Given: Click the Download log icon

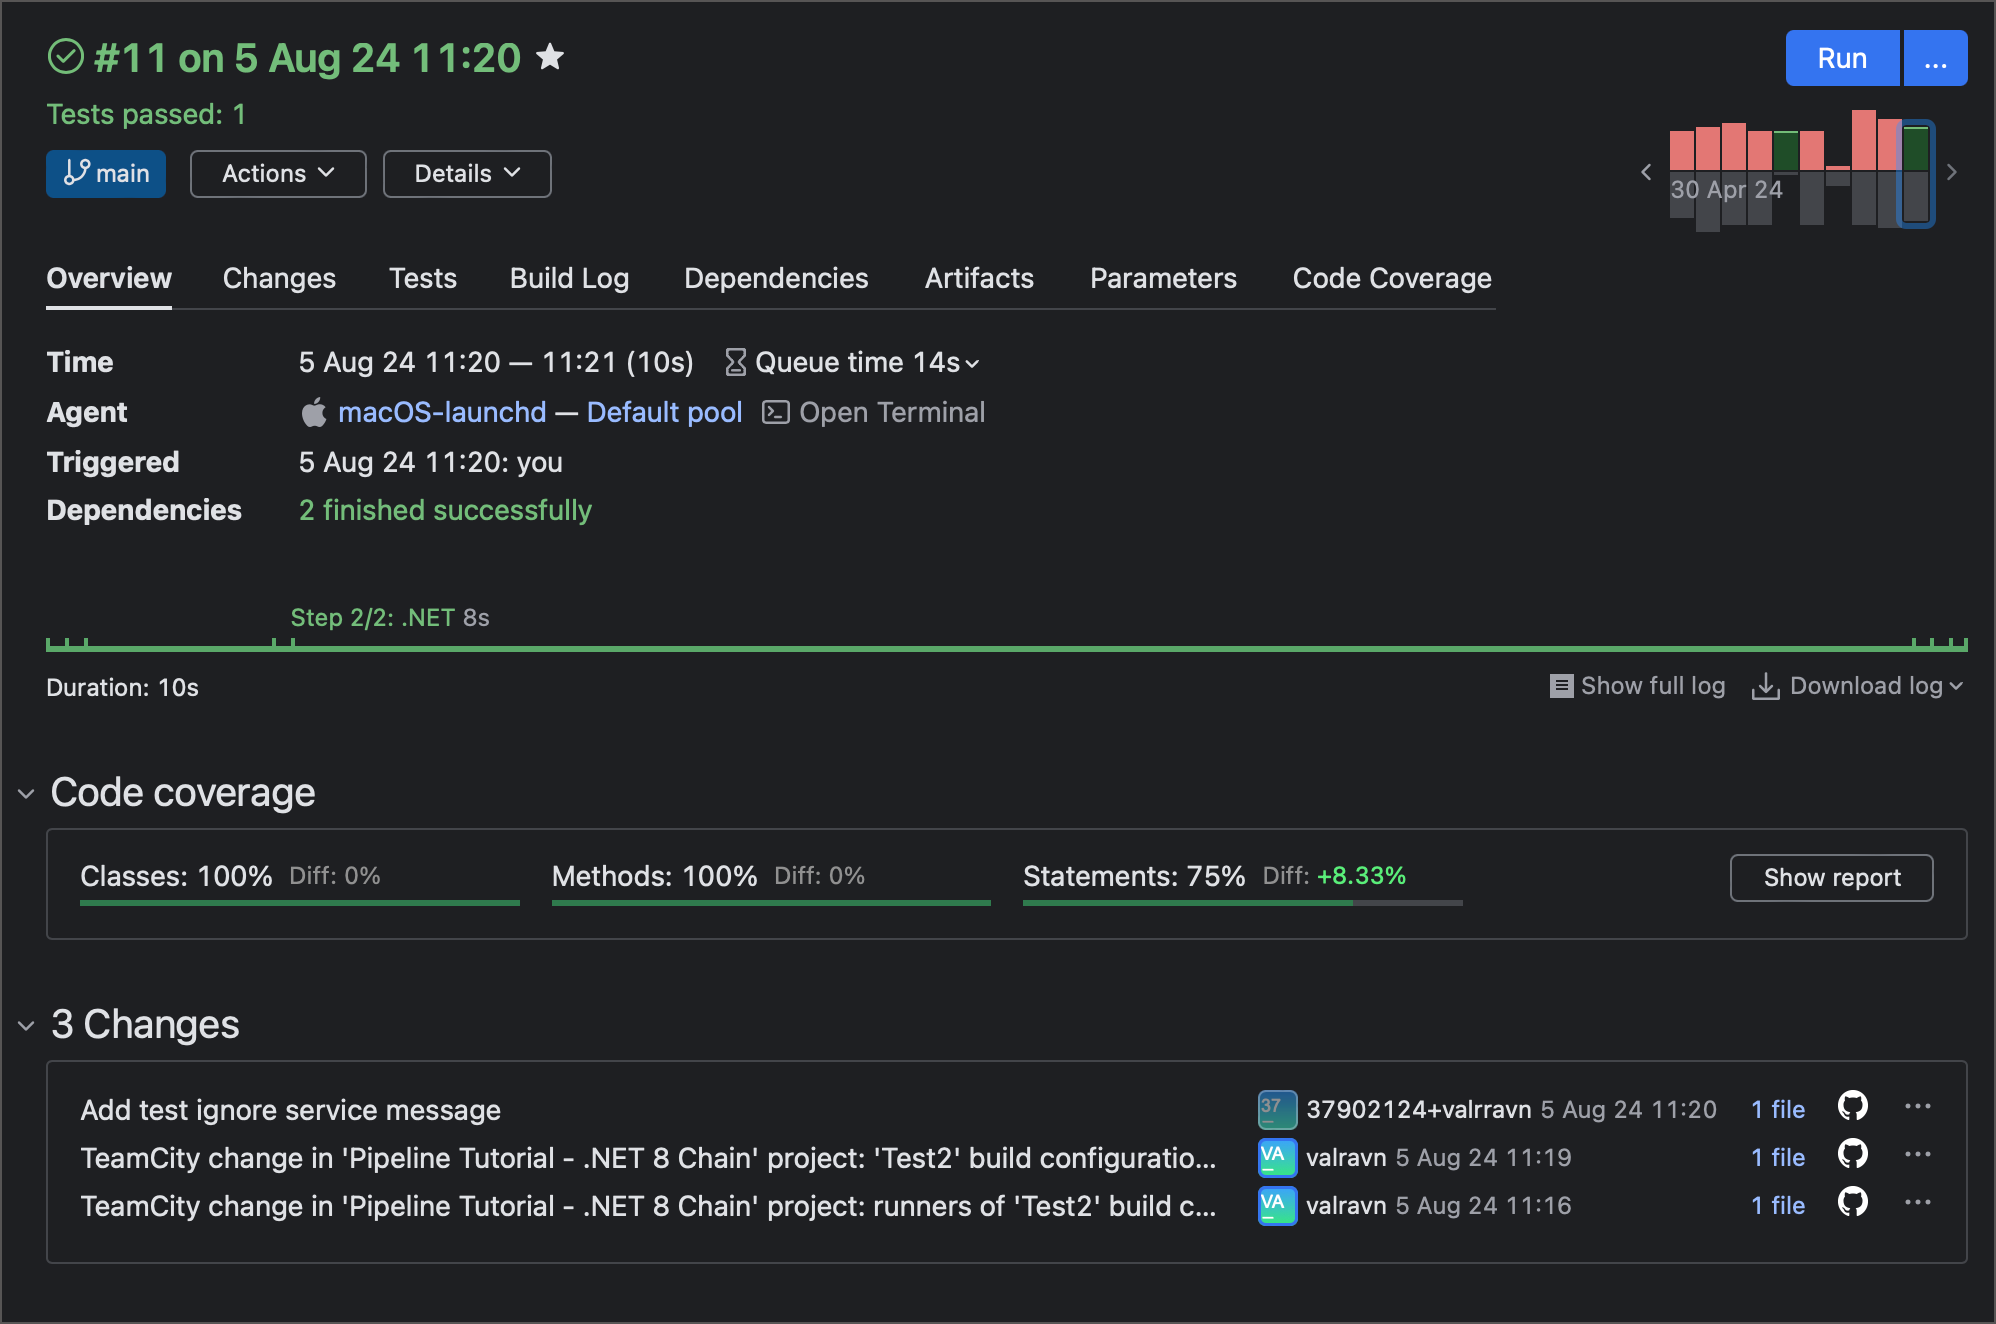Looking at the screenshot, I should coord(1766,686).
